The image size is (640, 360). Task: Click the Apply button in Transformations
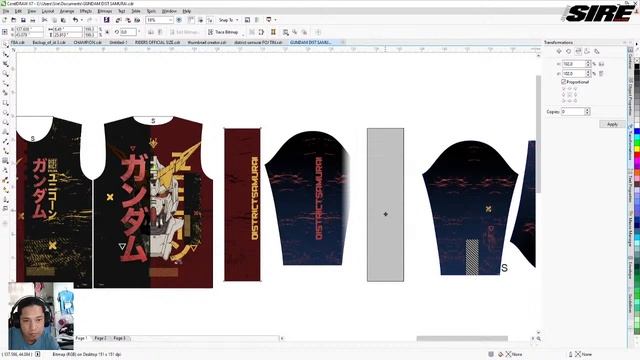pos(612,124)
